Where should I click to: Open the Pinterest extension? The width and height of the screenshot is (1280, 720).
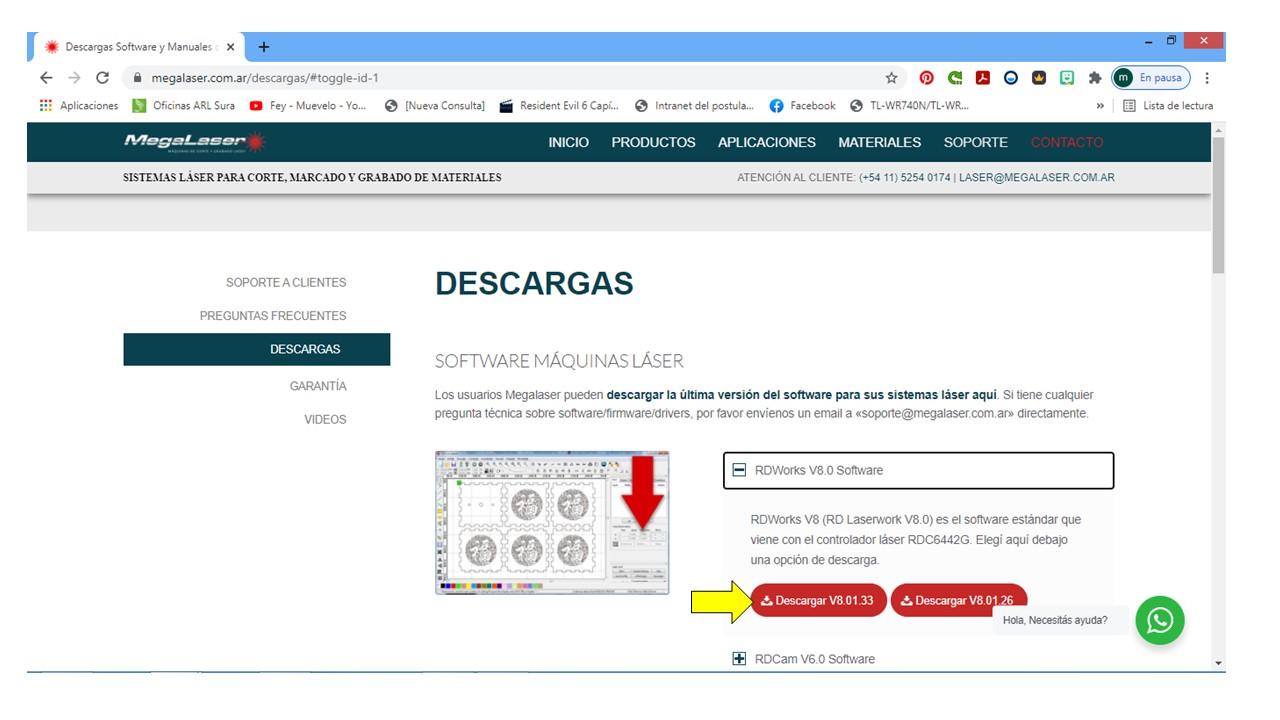927,78
